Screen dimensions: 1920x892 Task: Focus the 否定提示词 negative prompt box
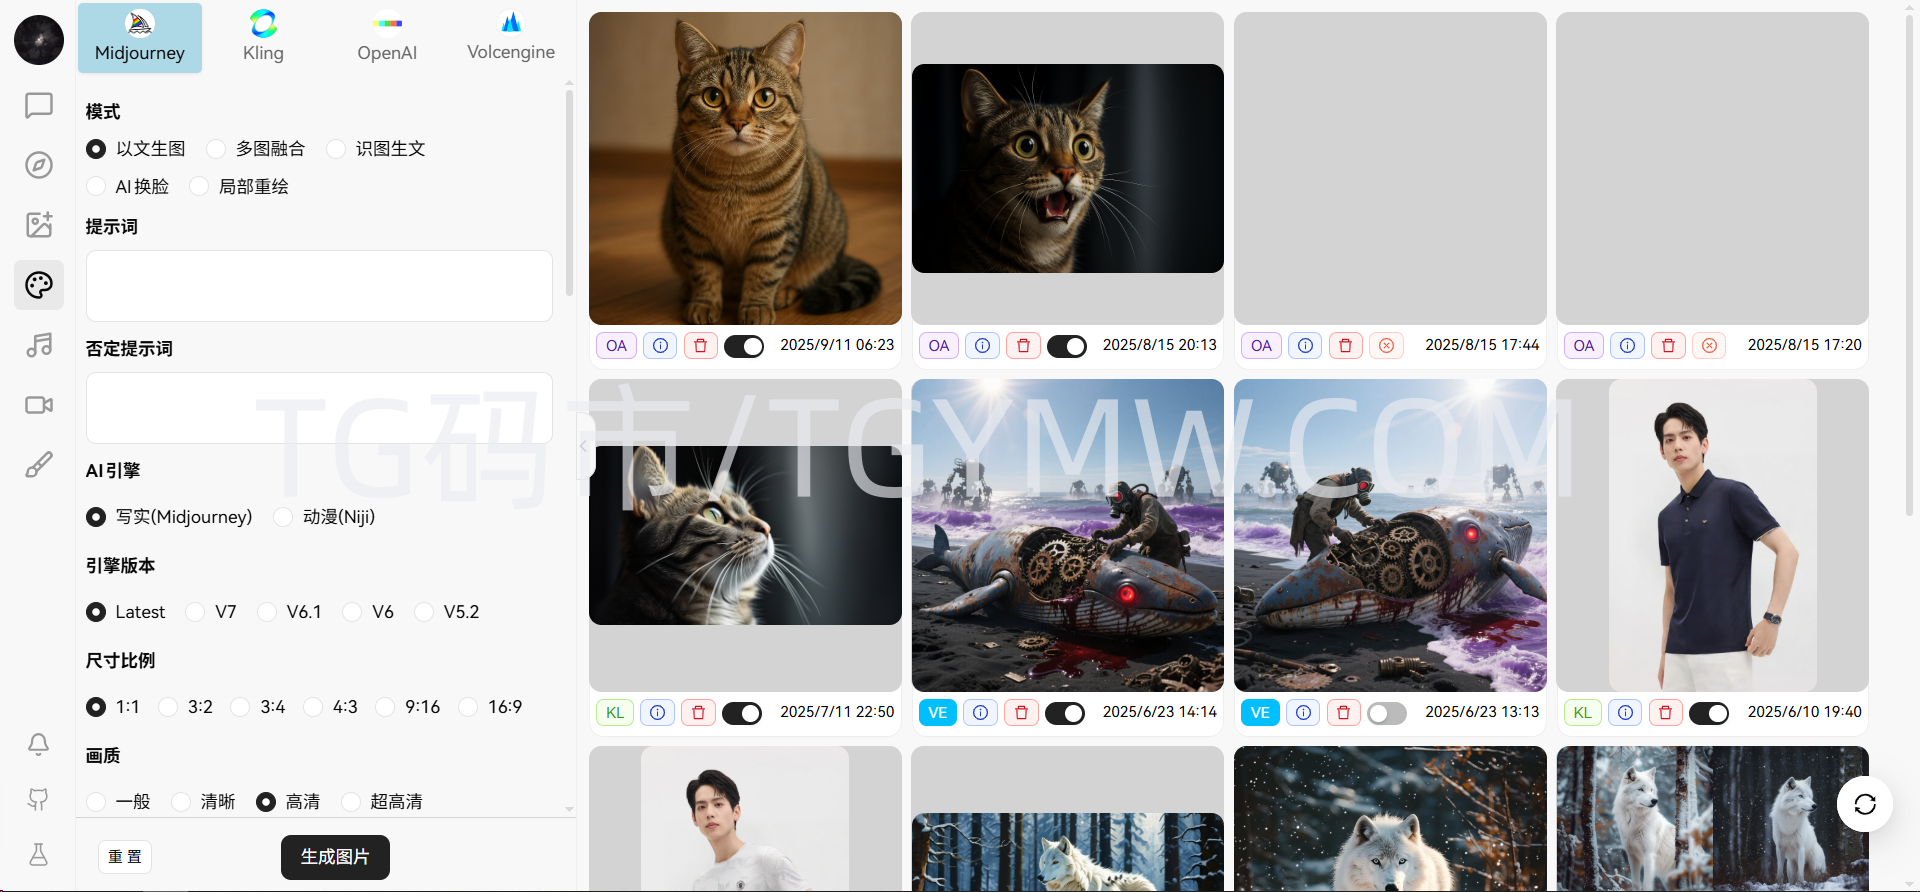pyautogui.click(x=319, y=408)
